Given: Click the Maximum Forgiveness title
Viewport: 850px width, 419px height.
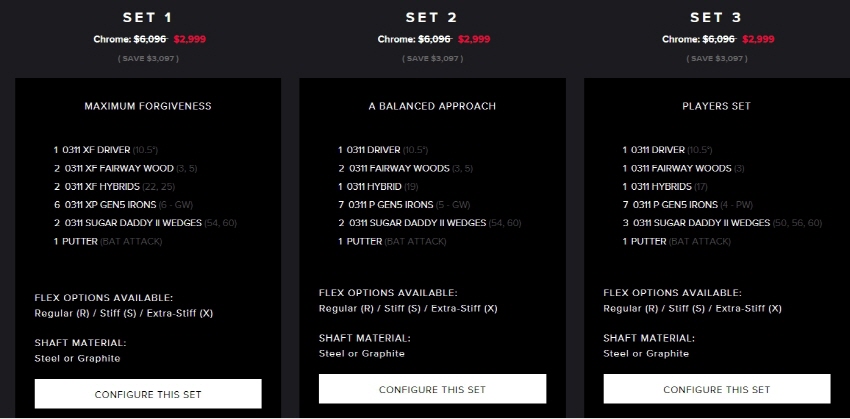Looking at the screenshot, I should point(148,106).
